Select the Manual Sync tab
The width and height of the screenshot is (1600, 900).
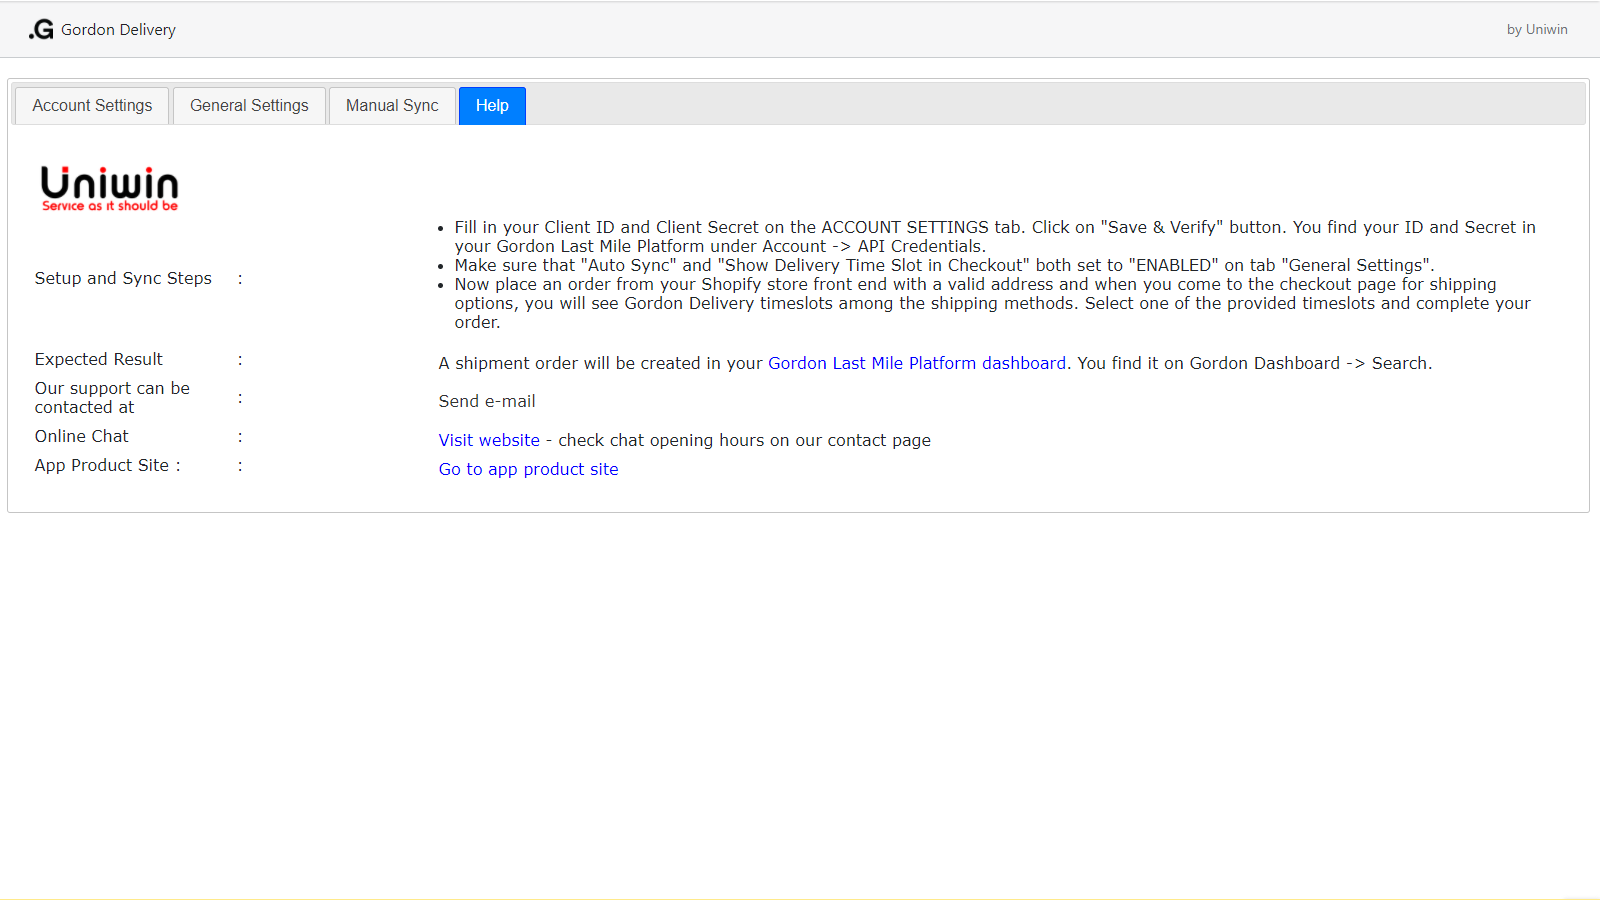tap(392, 106)
